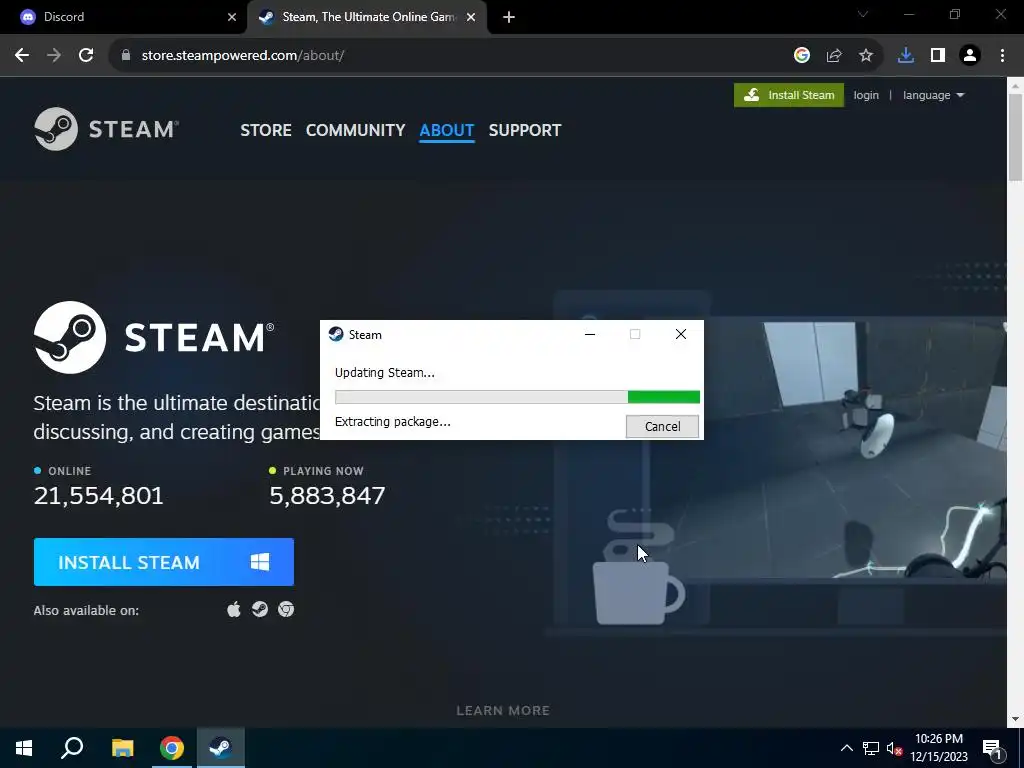Open taskbar search magnifier
Image resolution: width=1024 pixels, height=768 pixels.
click(x=72, y=748)
